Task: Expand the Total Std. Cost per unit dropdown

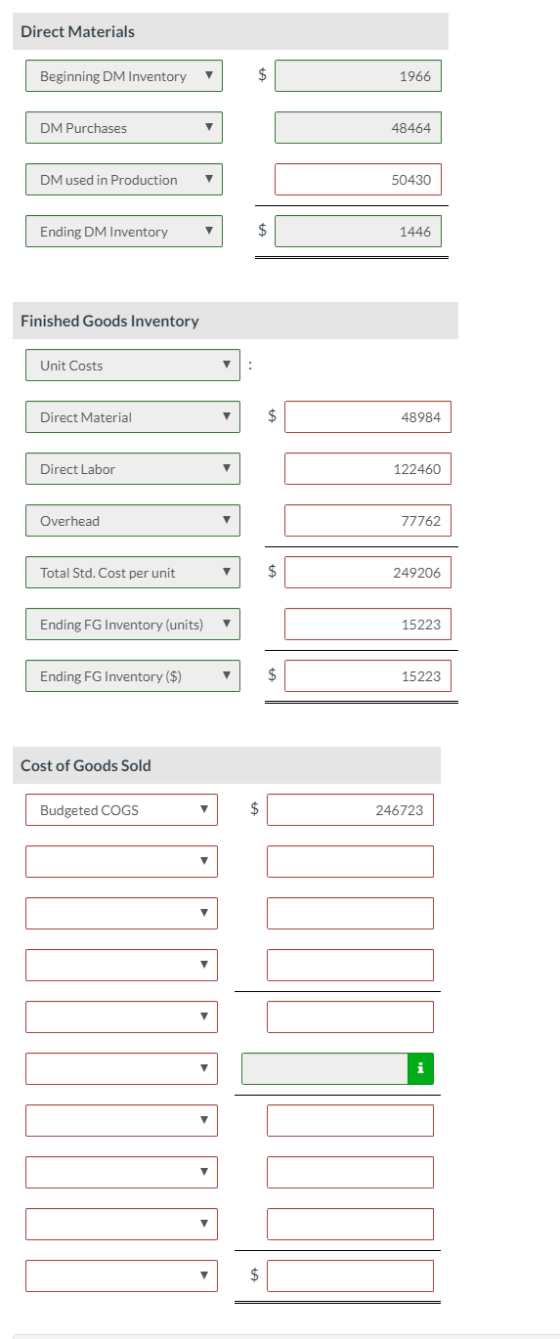Action: [x=133, y=573]
